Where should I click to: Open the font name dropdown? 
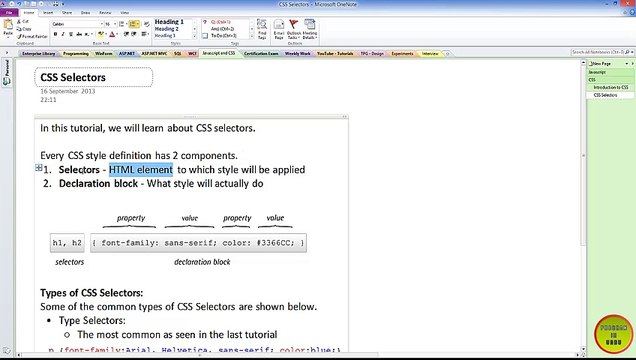click(101, 24)
